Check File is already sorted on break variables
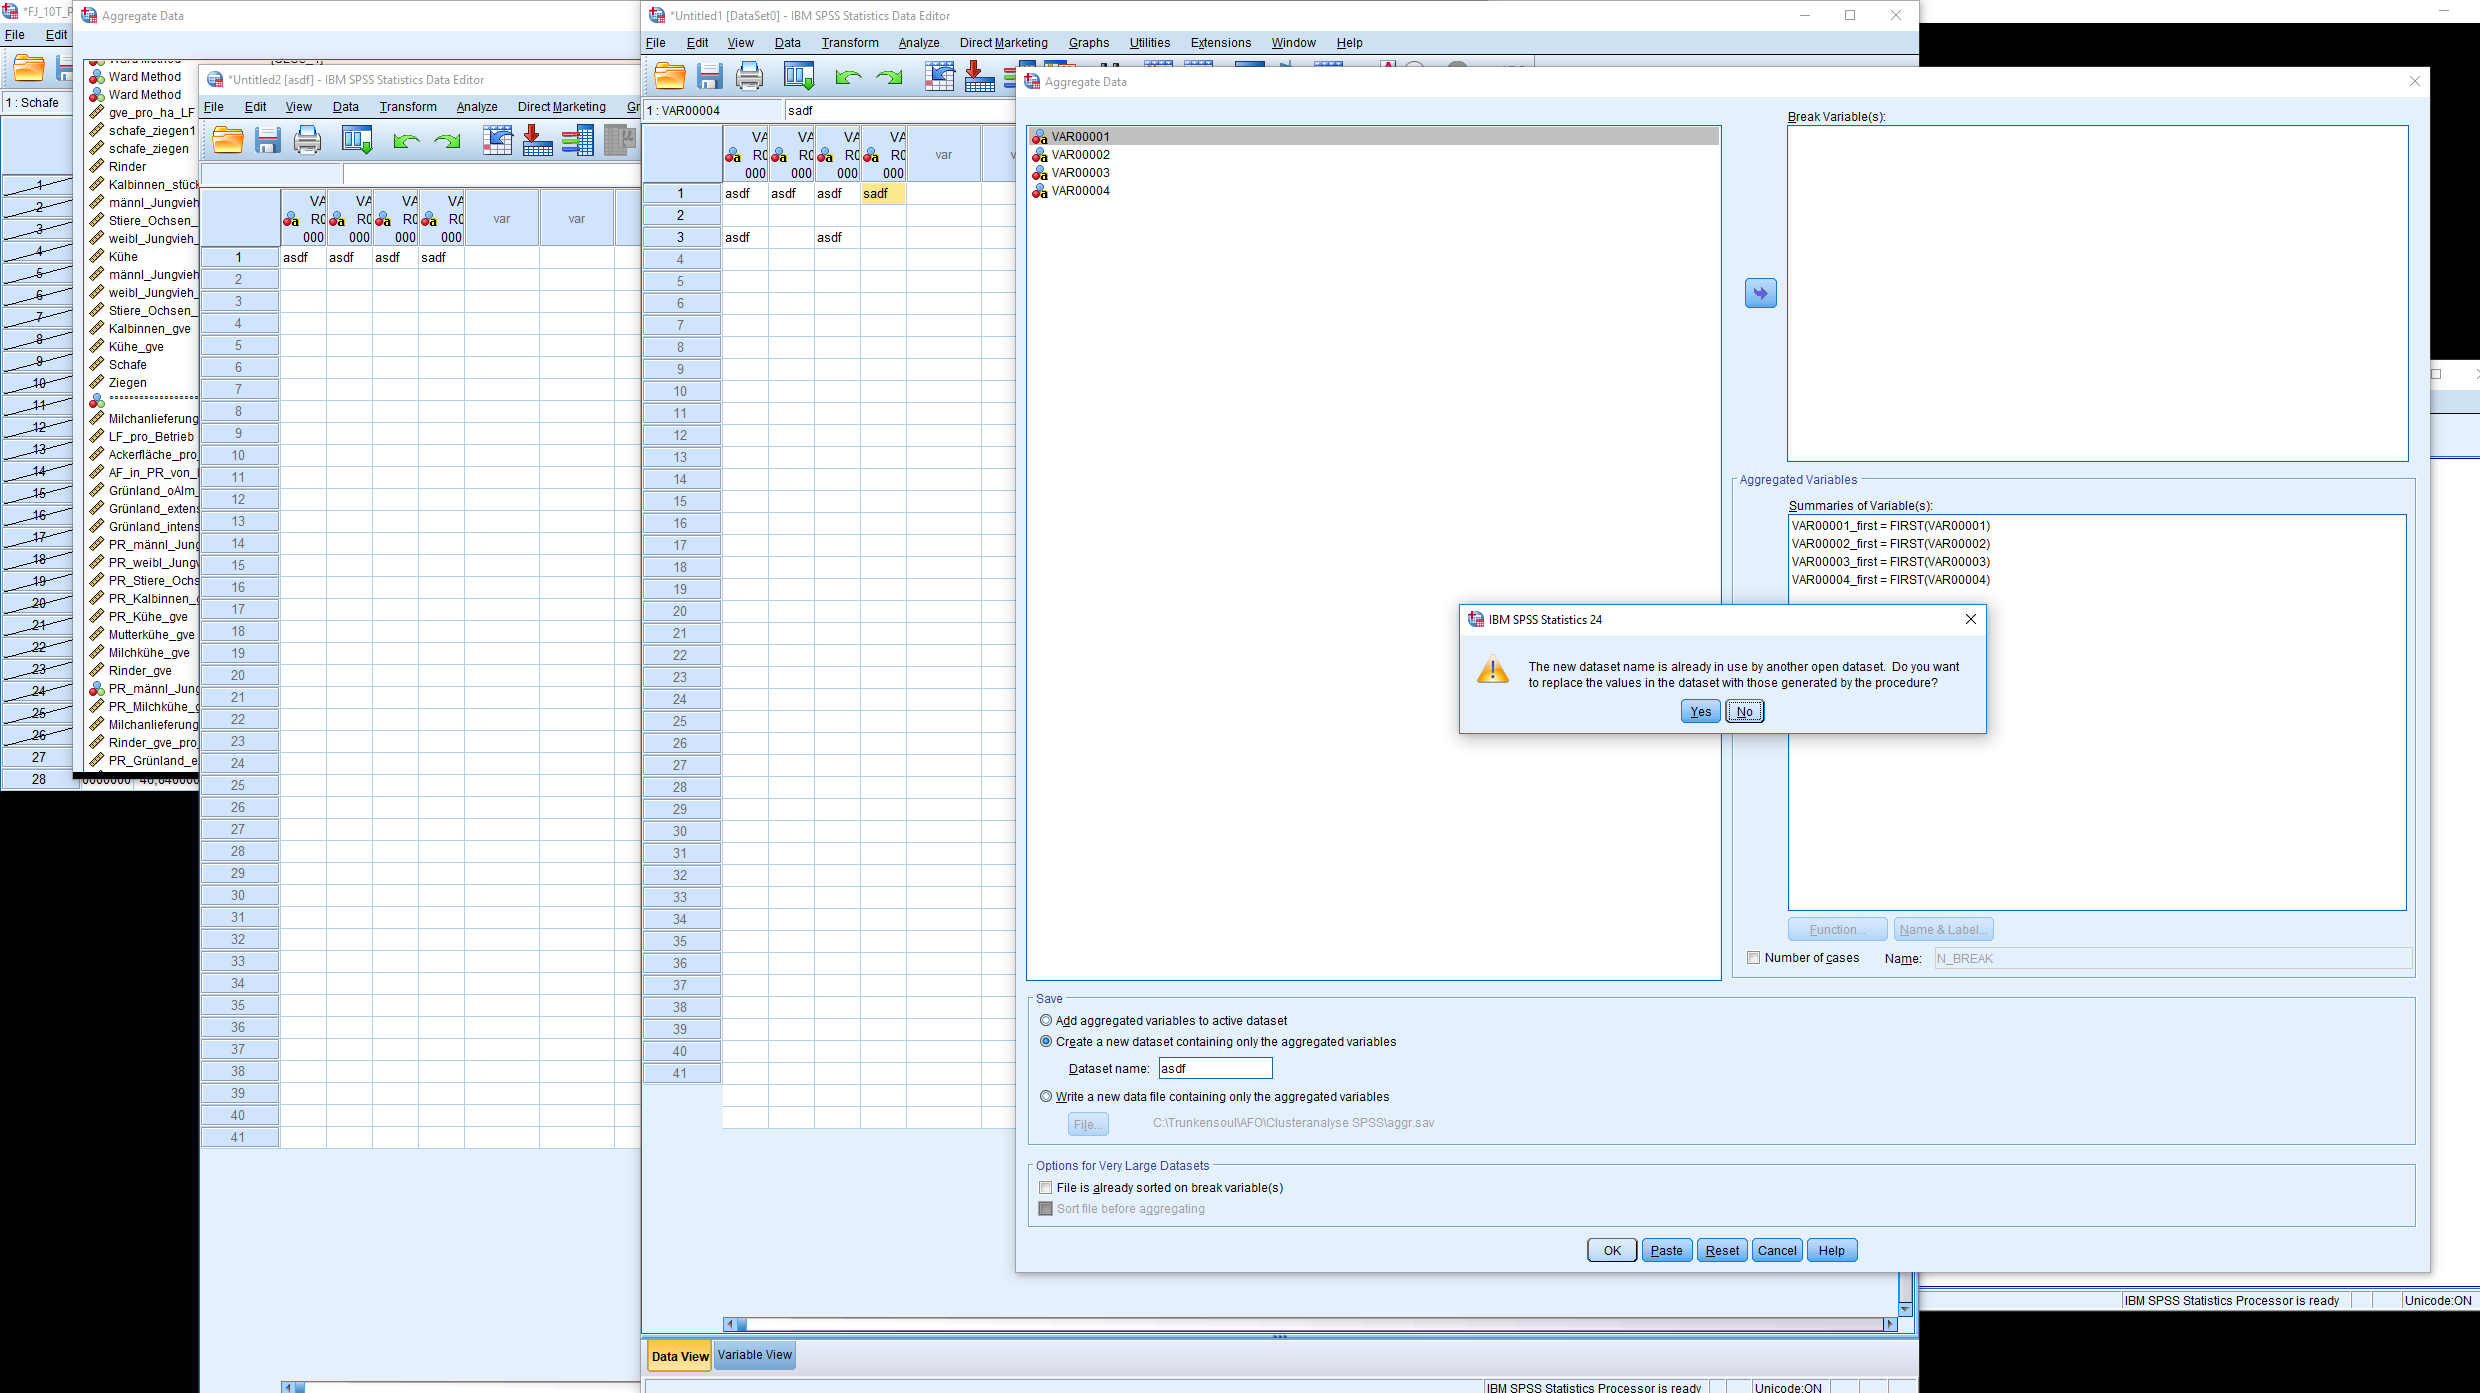Screen dimensions: 2480x1393 (1046, 1188)
